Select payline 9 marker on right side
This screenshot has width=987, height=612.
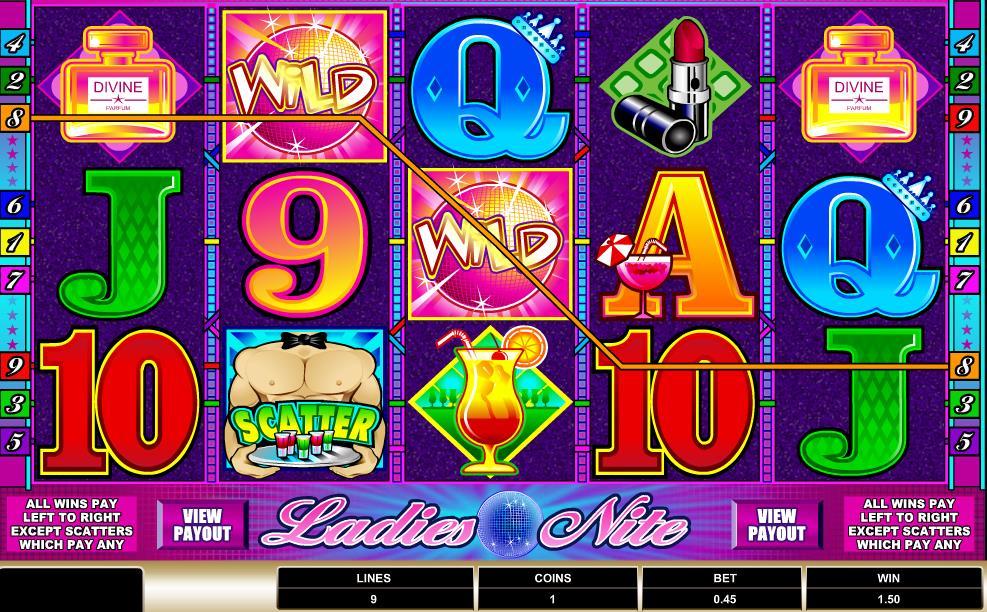pos(964,118)
